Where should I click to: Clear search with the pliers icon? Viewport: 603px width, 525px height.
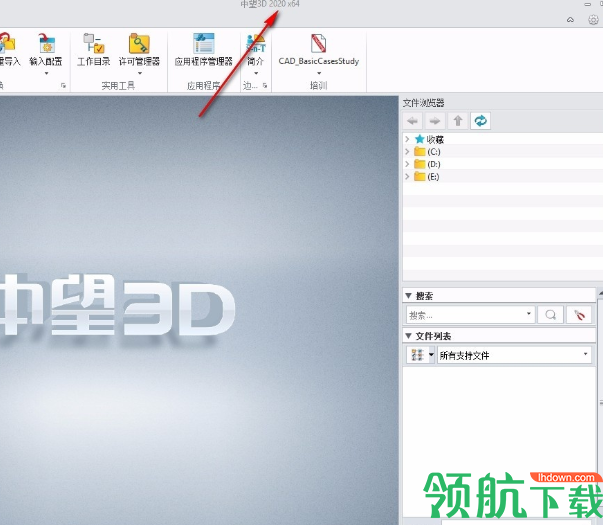579,315
